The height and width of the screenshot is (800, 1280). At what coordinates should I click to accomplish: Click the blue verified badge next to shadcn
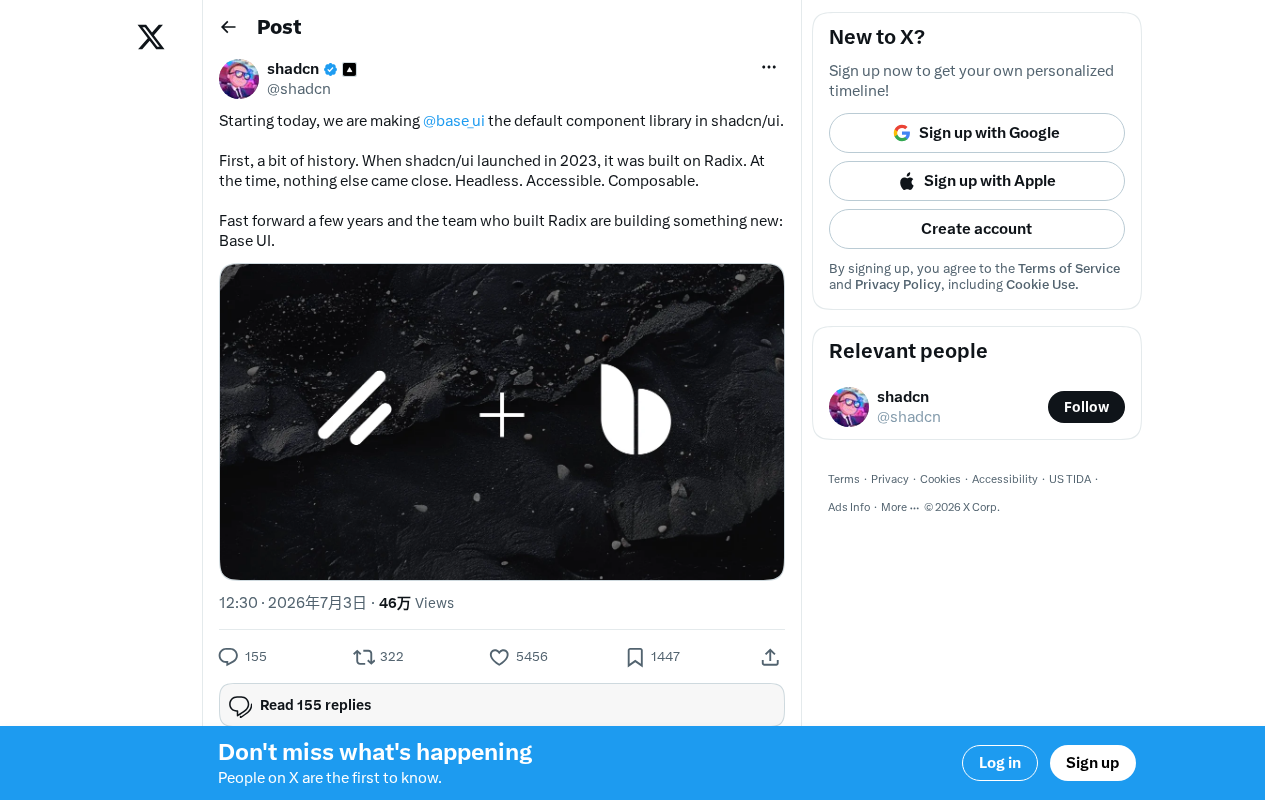[331, 70]
